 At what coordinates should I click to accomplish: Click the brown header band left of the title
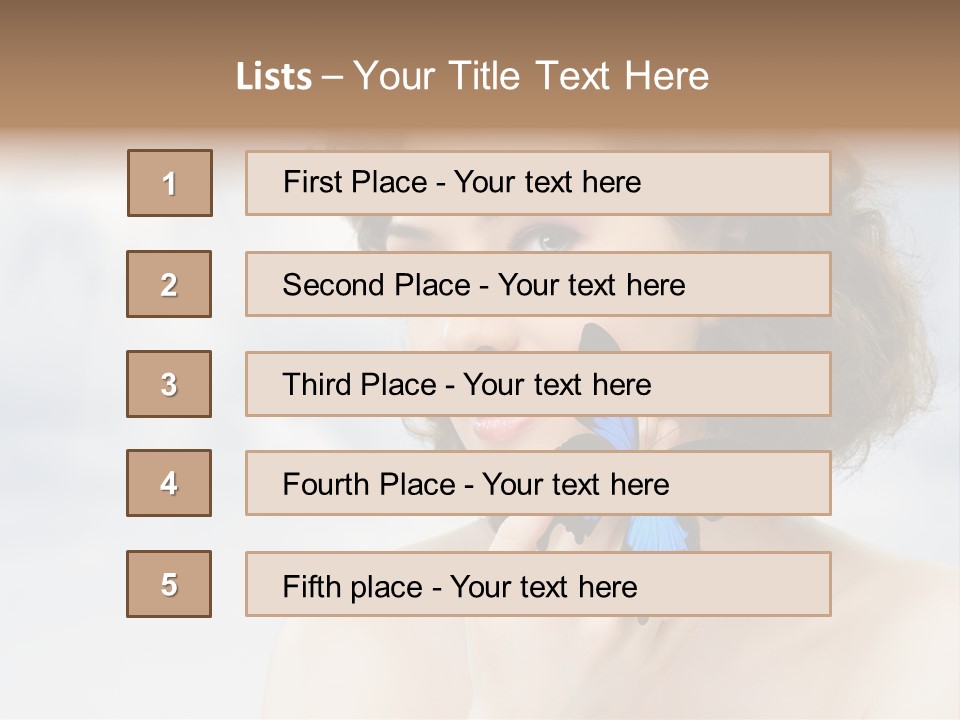110,77
